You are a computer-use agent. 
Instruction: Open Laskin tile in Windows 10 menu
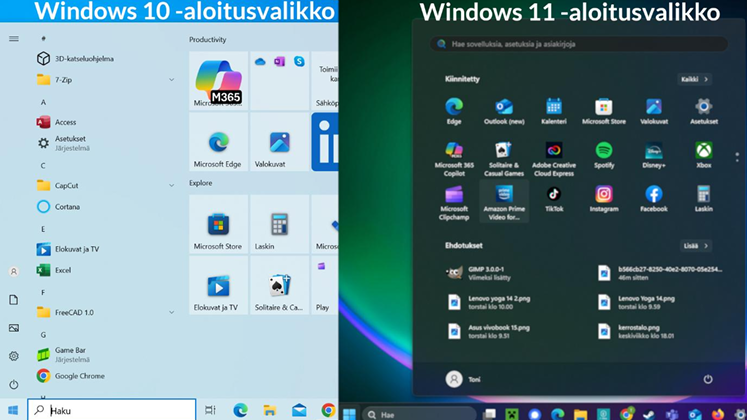point(279,224)
